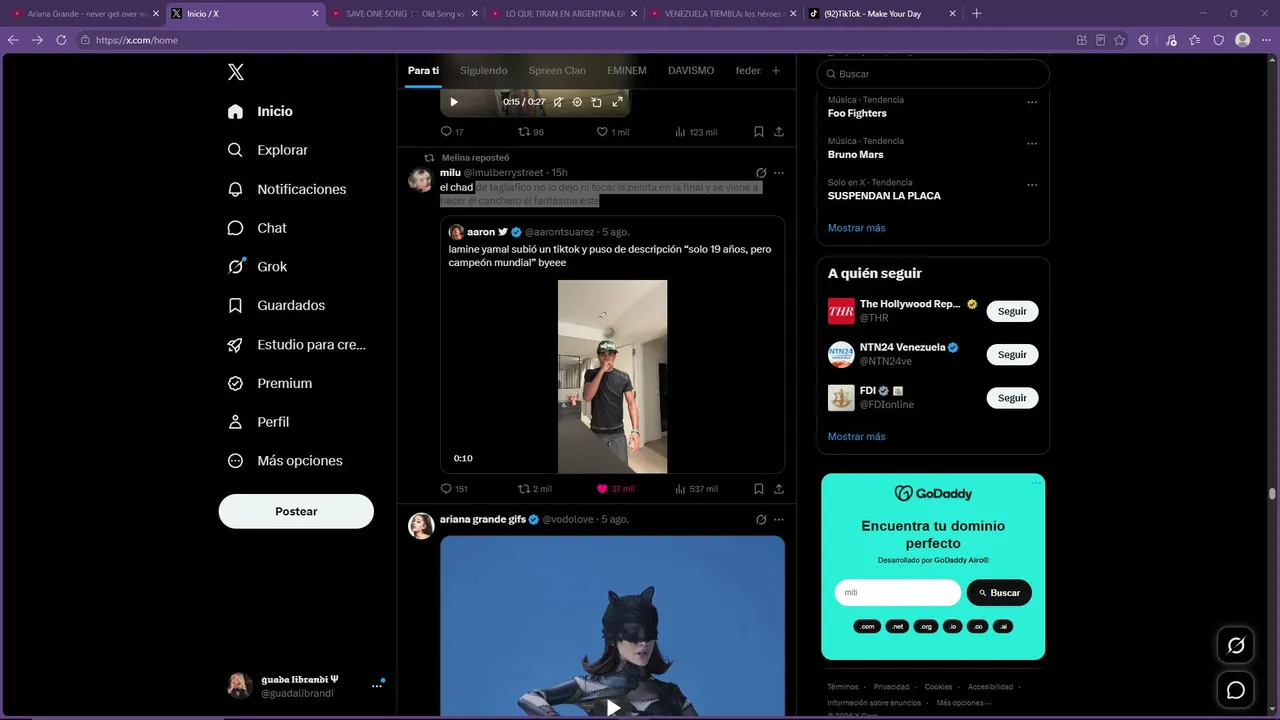The width and height of the screenshot is (1280, 720).
Task: Open more options on ariana grande gifs post
Action: (x=779, y=520)
